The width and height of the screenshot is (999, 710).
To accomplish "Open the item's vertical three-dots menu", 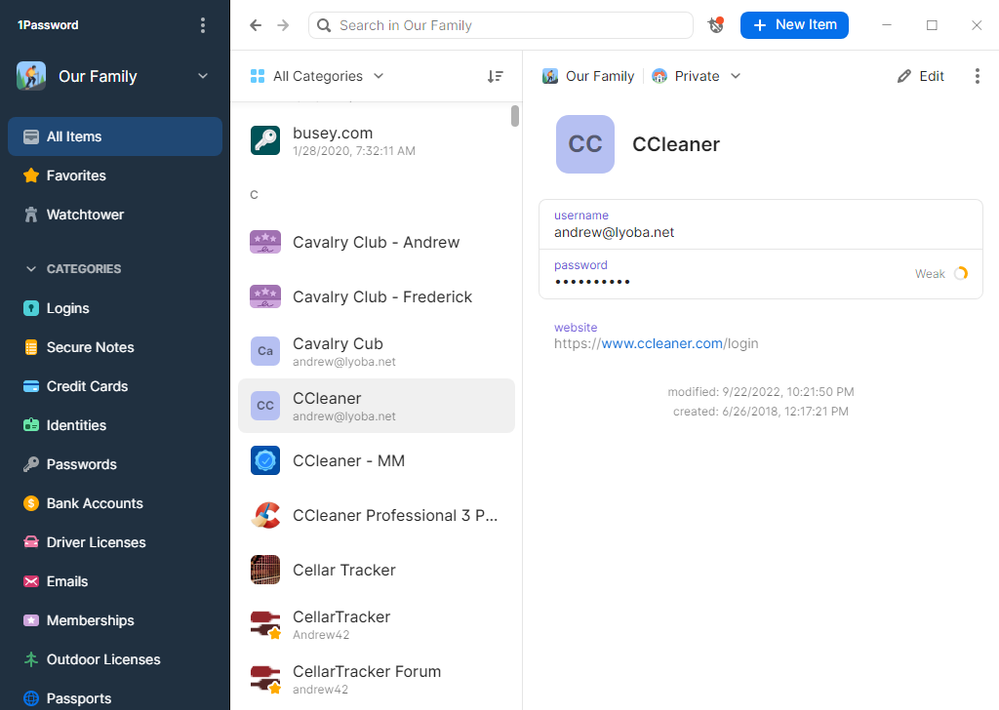I will click(977, 76).
